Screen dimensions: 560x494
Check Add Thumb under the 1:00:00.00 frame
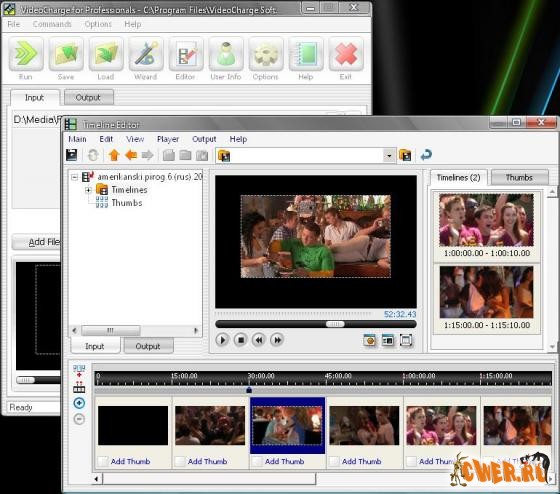tap(411, 461)
